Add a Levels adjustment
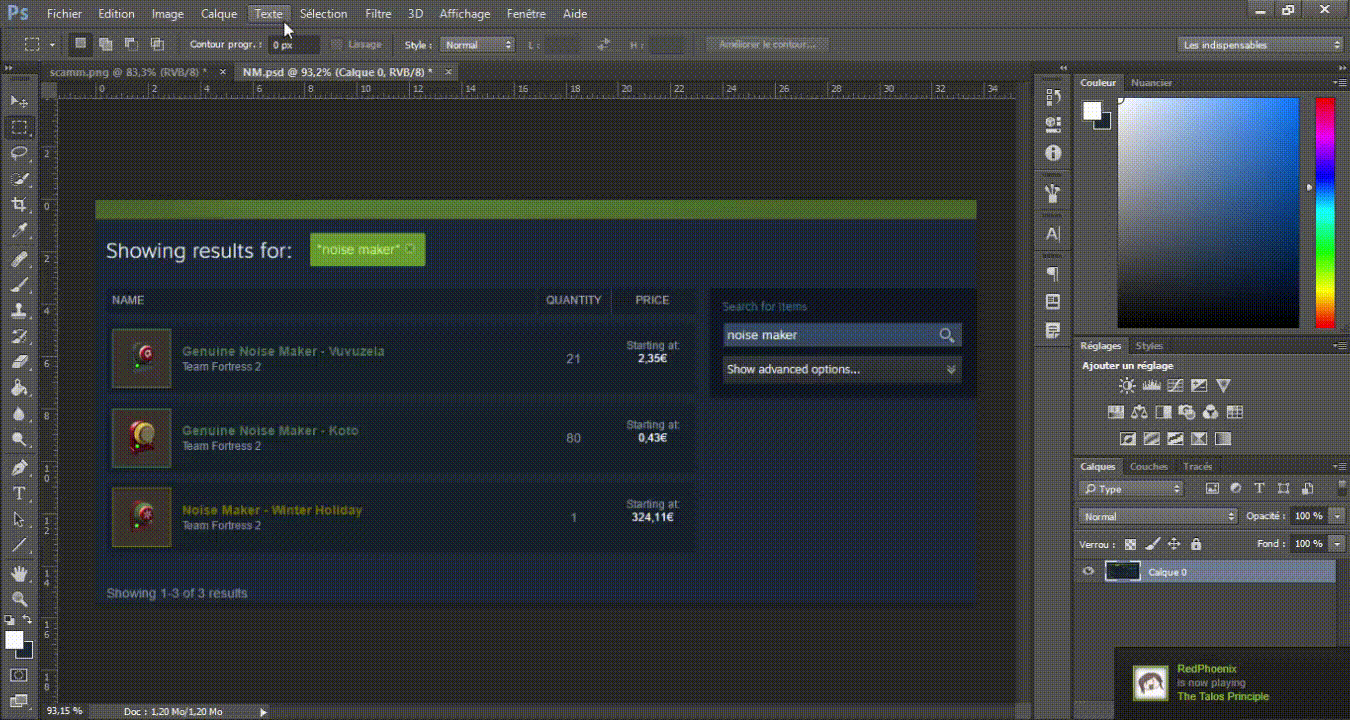This screenshot has height=720, width=1350. (x=1151, y=386)
